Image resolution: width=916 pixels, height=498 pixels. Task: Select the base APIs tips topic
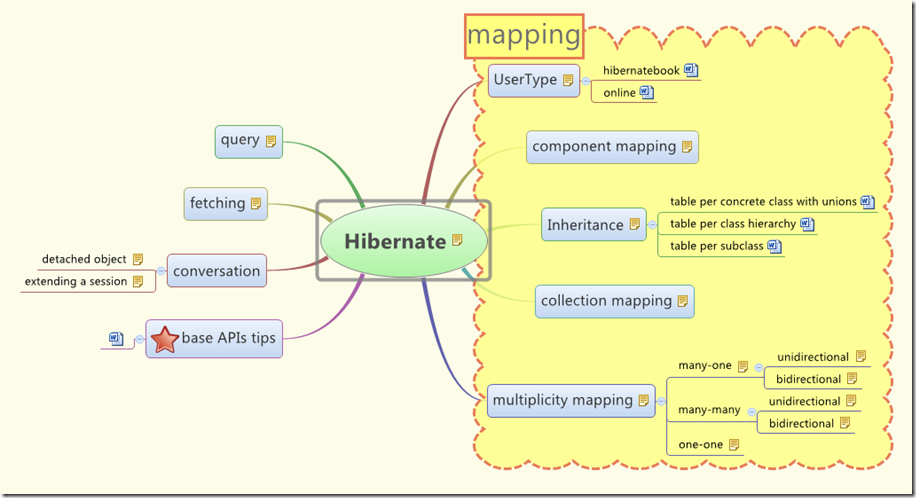[x=214, y=338]
